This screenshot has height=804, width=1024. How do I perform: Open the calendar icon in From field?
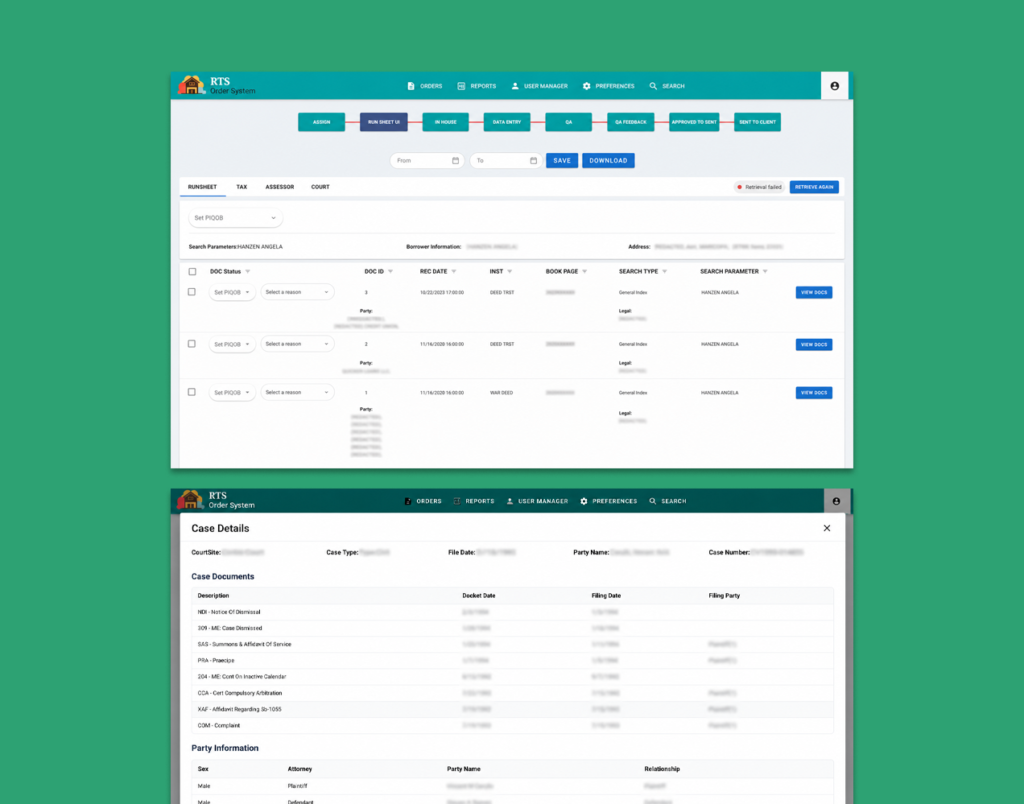[x=455, y=161]
